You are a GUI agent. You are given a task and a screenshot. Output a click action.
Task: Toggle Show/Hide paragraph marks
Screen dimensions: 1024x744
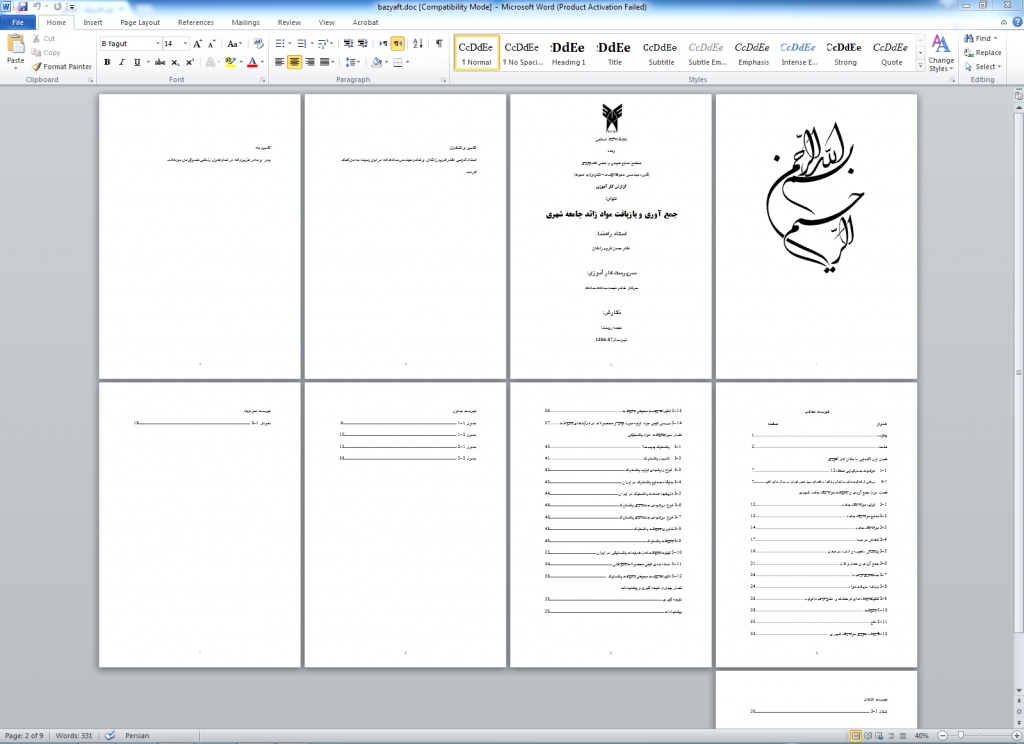point(439,44)
